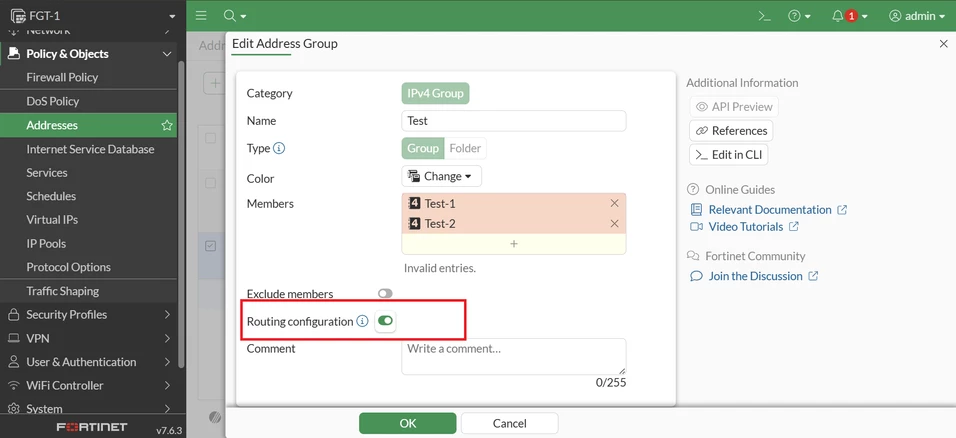956x438 pixels.
Task: Click the Name field containing Test
Action: click(x=513, y=121)
